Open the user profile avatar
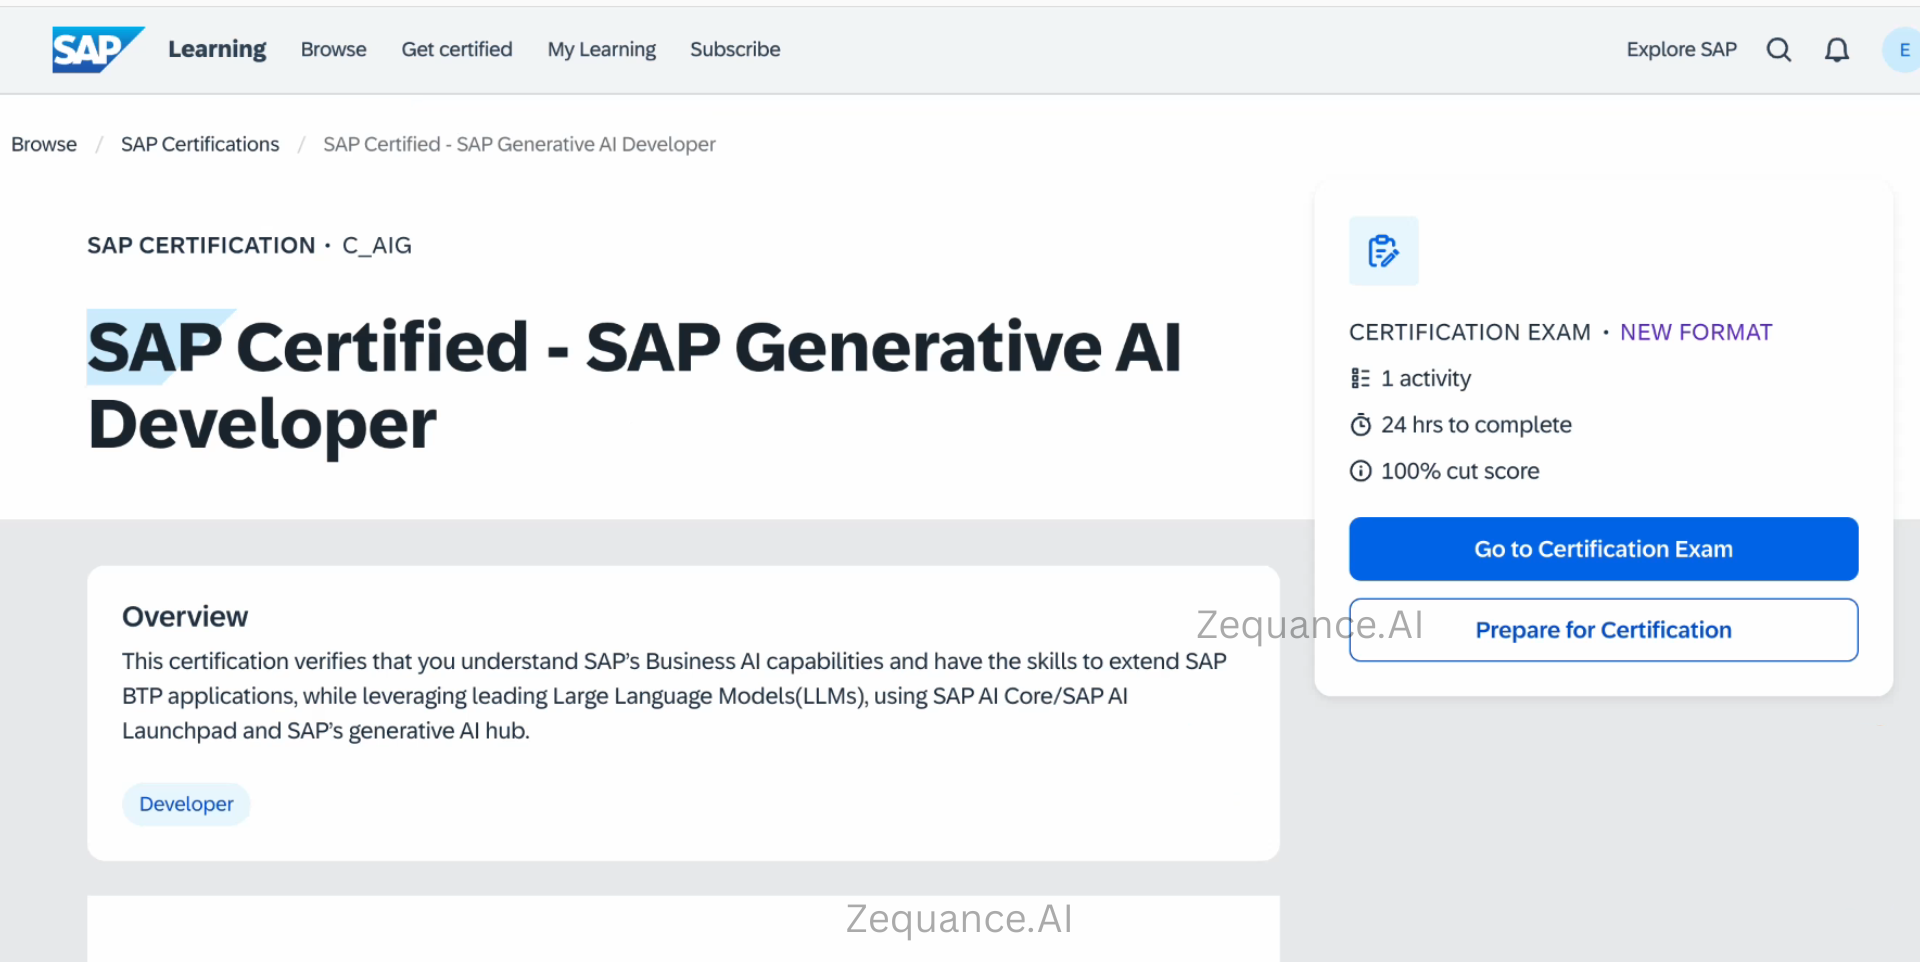Viewport: 1920px width, 962px height. pos(1903,49)
